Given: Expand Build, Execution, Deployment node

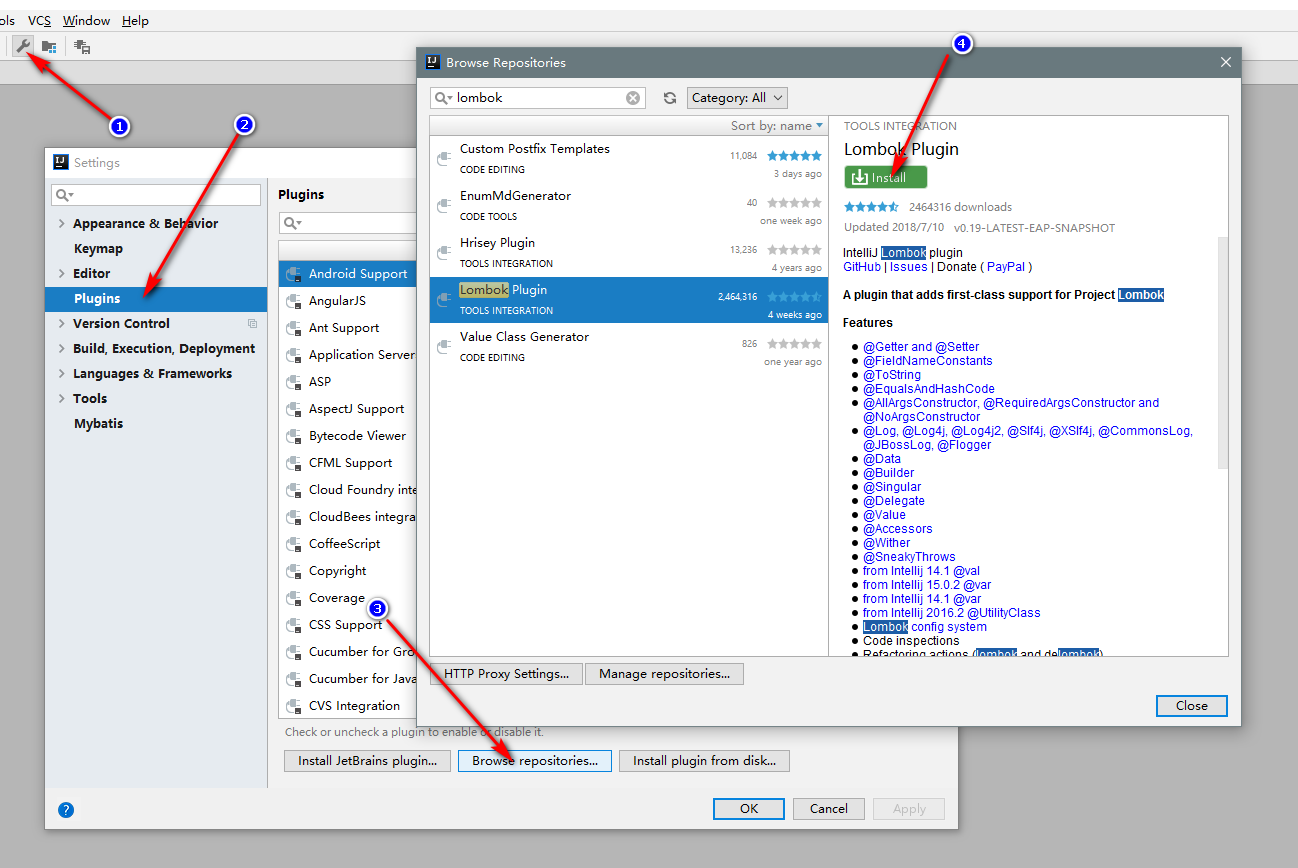Looking at the screenshot, I should pyautogui.click(x=62, y=349).
